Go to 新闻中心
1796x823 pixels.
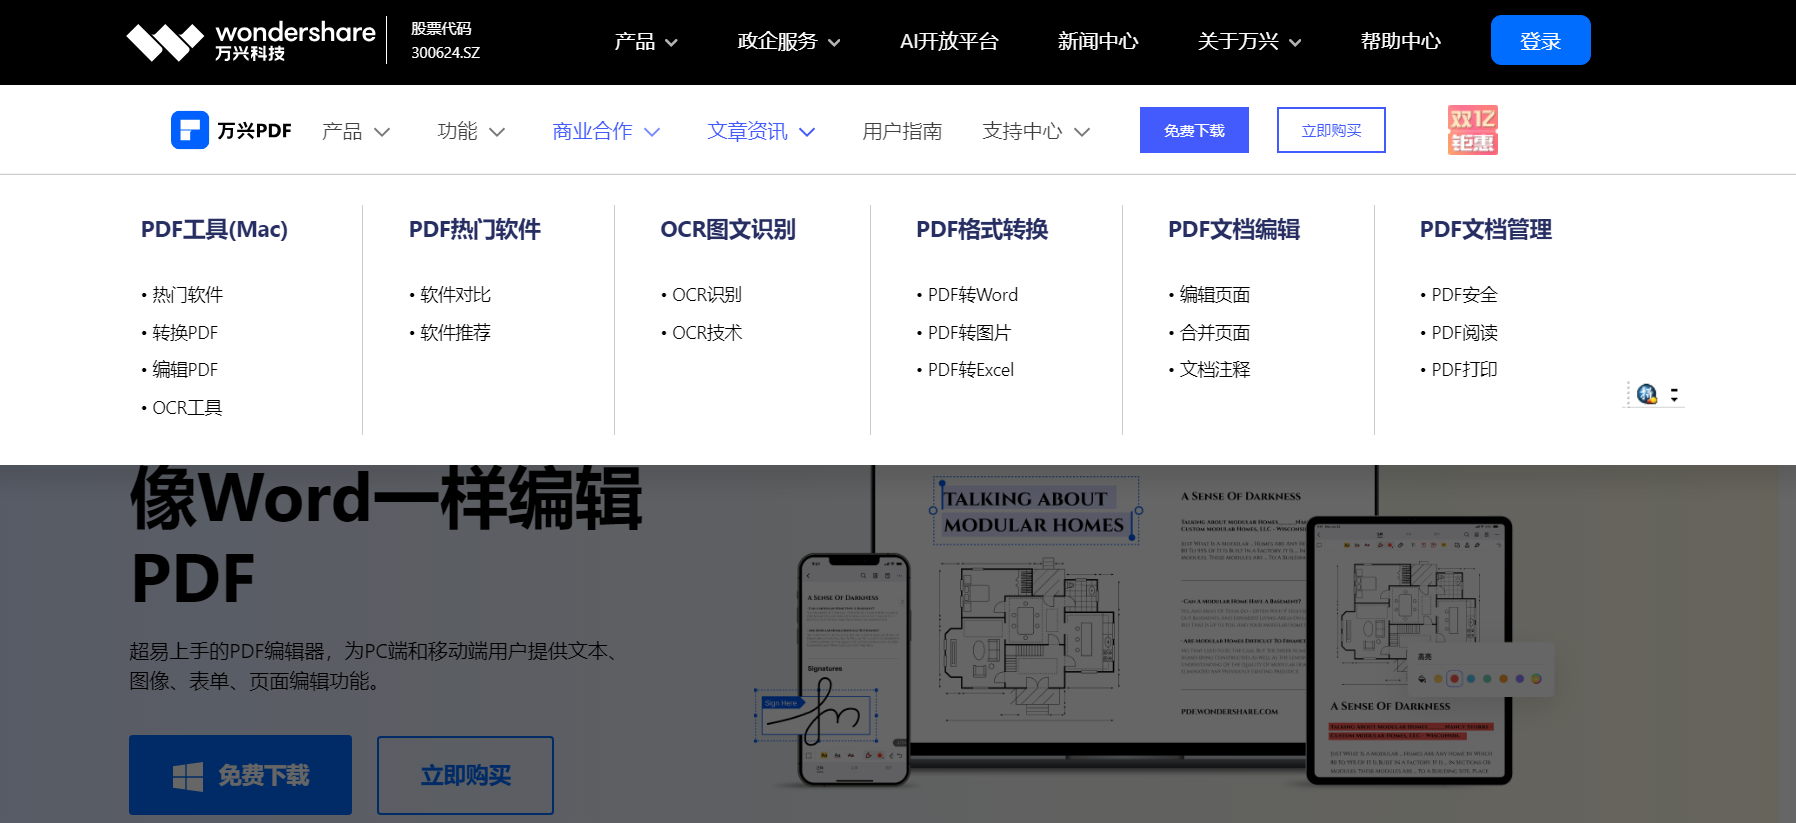point(1098,41)
